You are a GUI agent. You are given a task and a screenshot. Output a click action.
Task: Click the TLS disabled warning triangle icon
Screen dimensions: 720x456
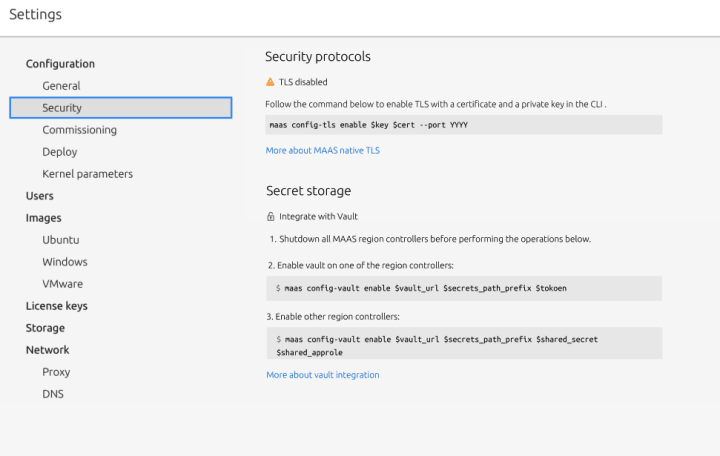(x=270, y=82)
